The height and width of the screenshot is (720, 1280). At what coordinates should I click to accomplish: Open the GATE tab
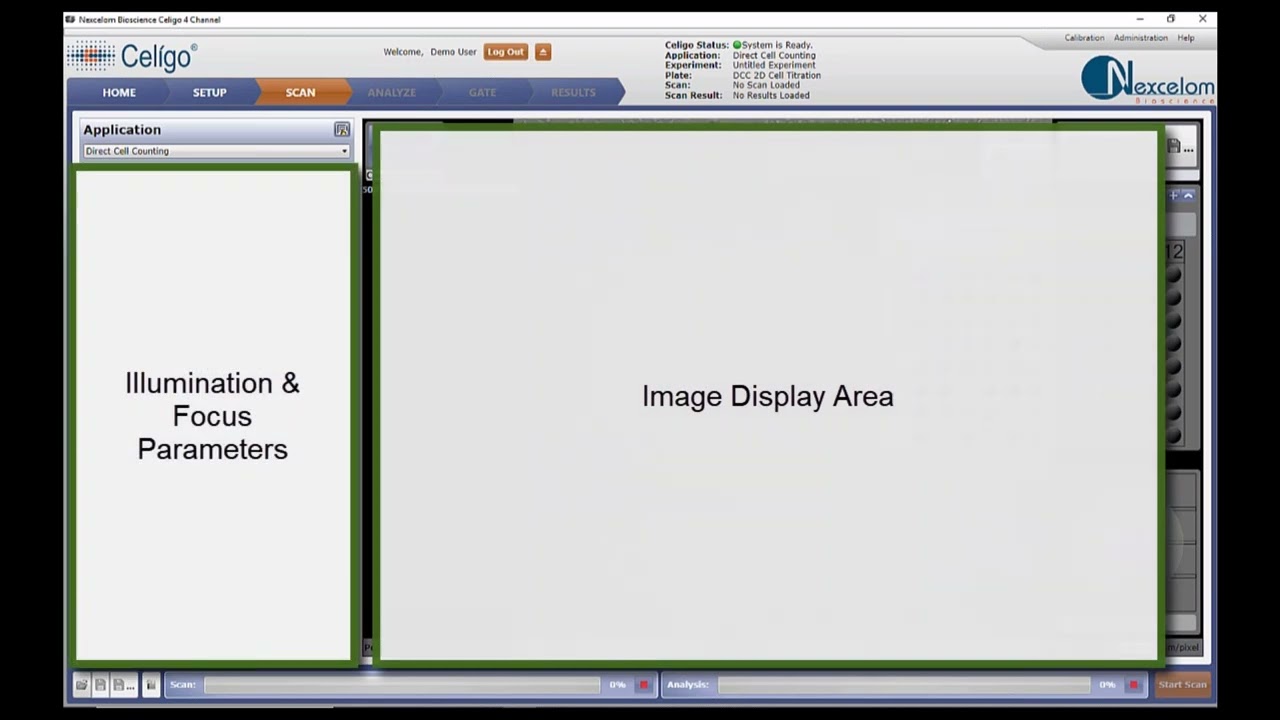482,92
